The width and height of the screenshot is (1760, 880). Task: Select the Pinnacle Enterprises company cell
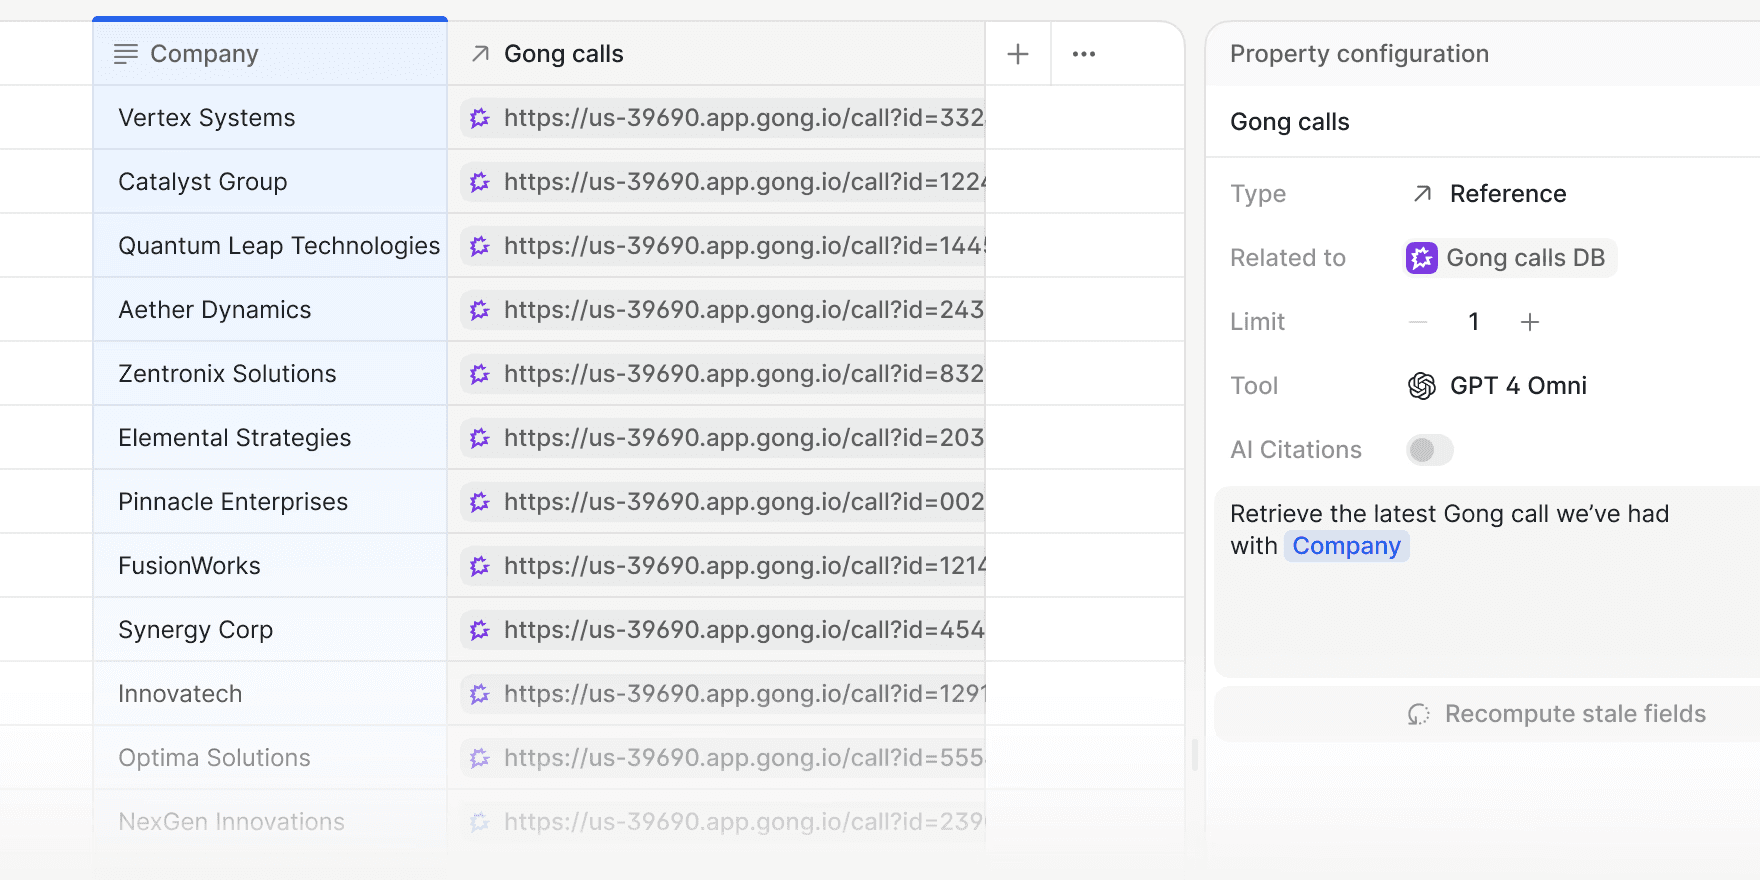pos(270,502)
